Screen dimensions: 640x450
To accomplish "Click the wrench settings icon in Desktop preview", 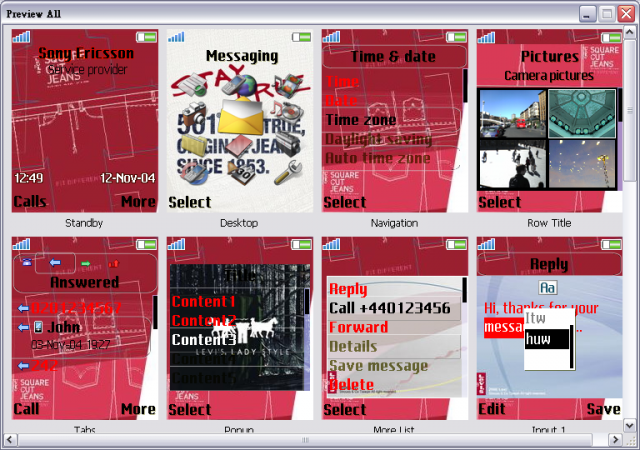I will 288,172.
